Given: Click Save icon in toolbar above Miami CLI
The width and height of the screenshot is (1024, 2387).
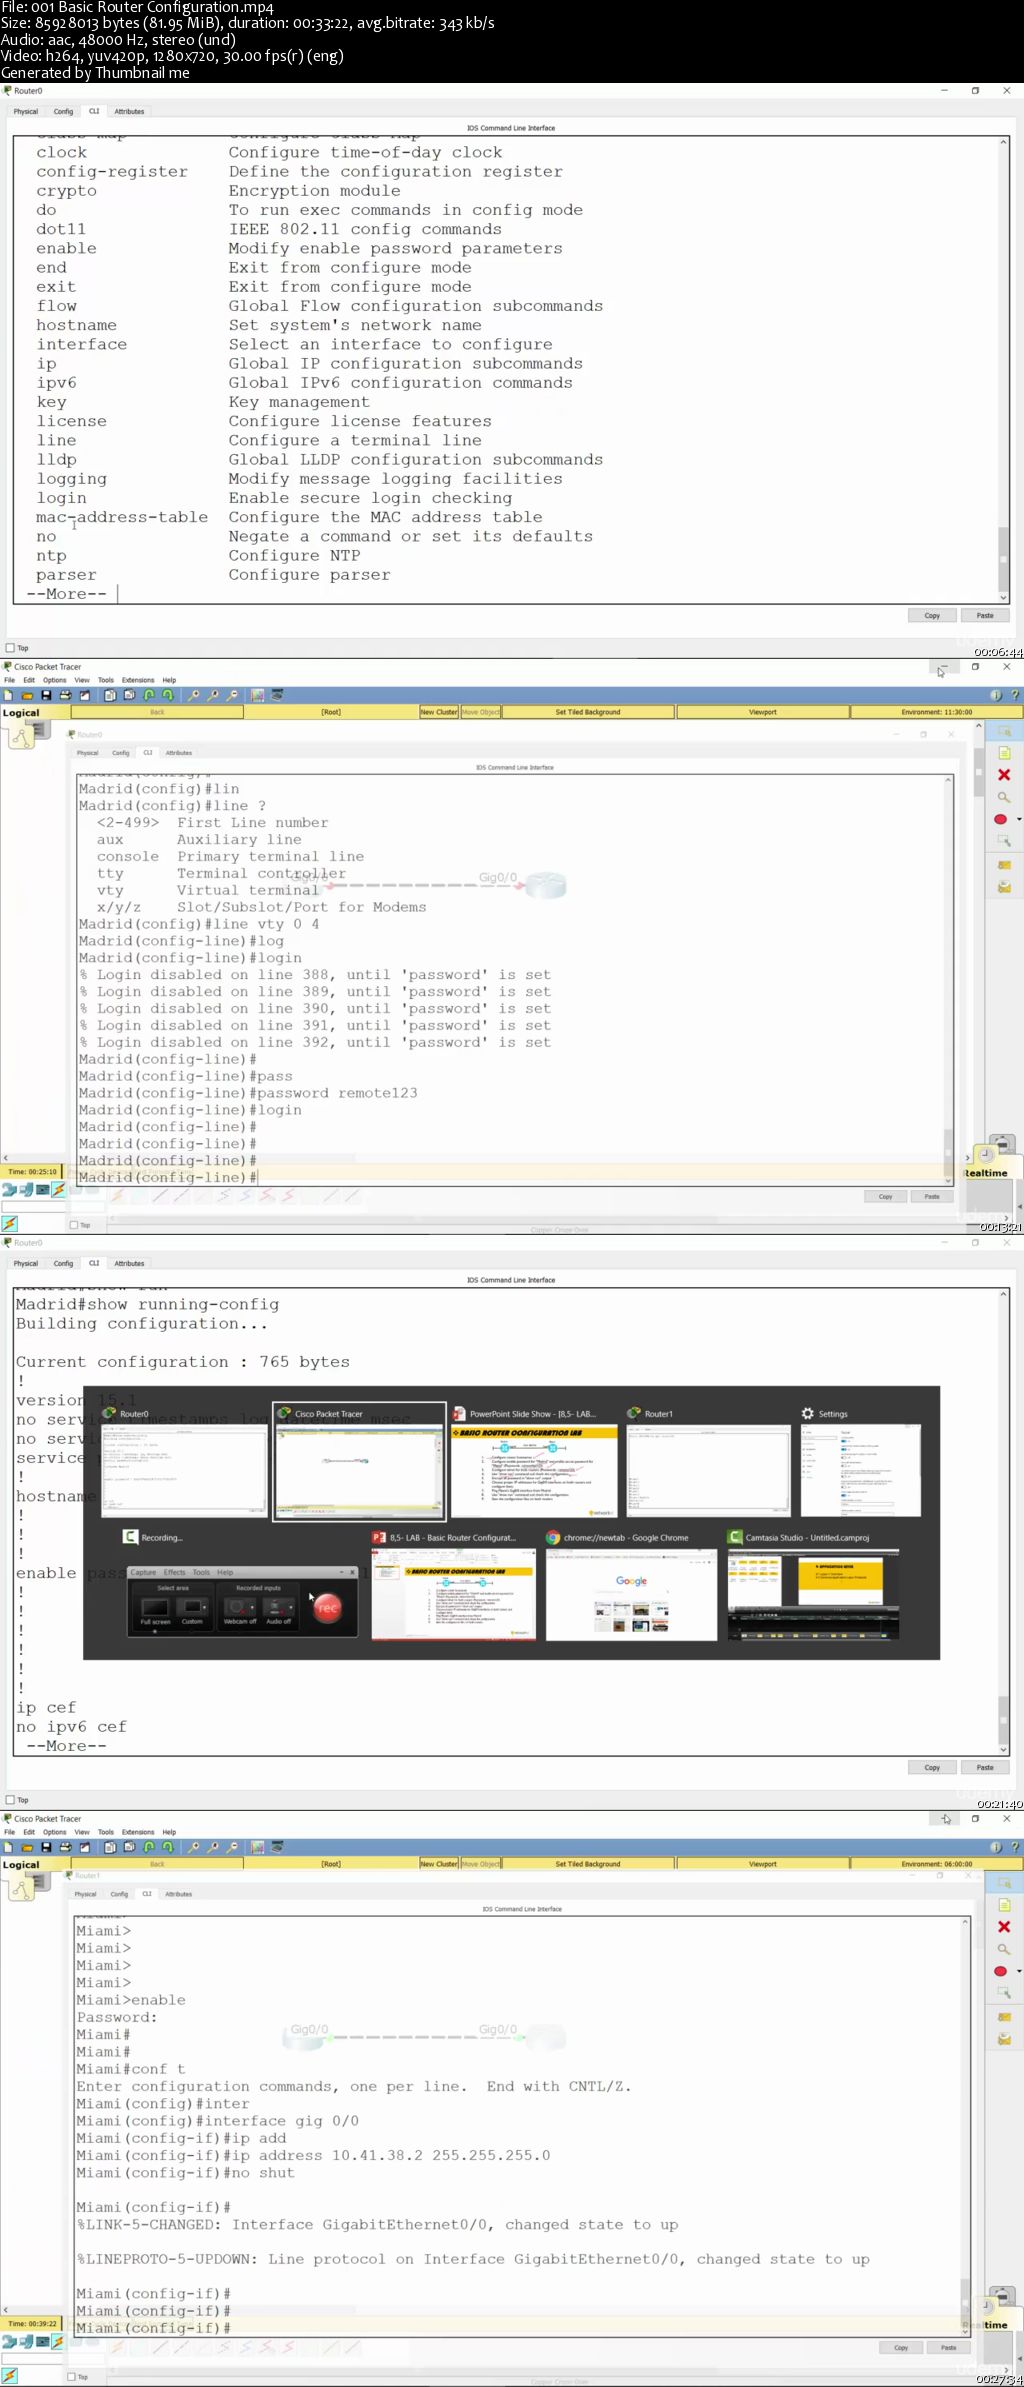Looking at the screenshot, I should (46, 1847).
